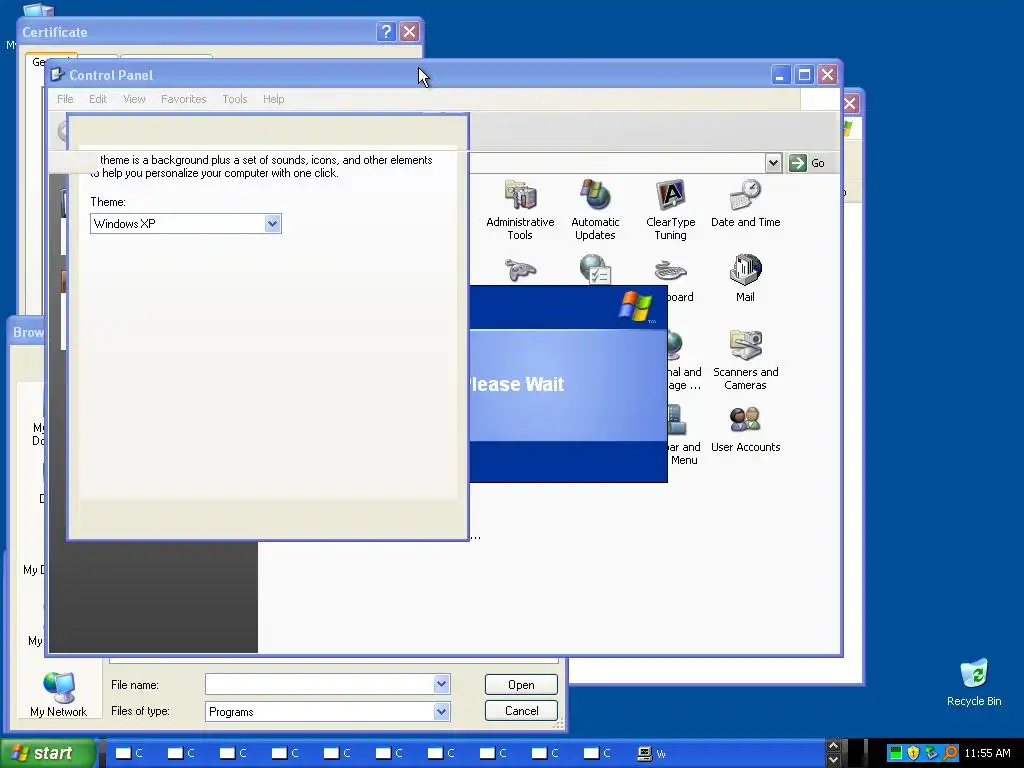Expand the File name dropdown arrow

[x=441, y=684]
